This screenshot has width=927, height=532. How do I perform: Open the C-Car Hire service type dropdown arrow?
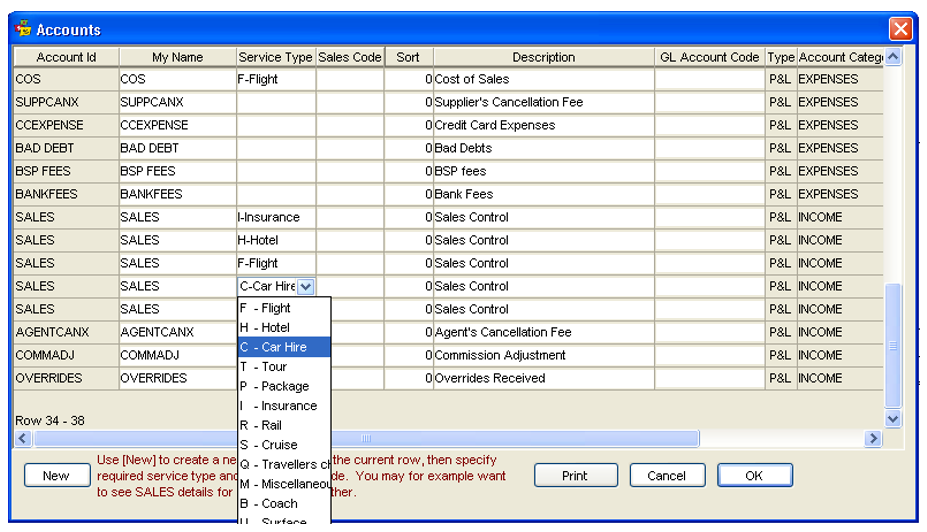tap(306, 287)
